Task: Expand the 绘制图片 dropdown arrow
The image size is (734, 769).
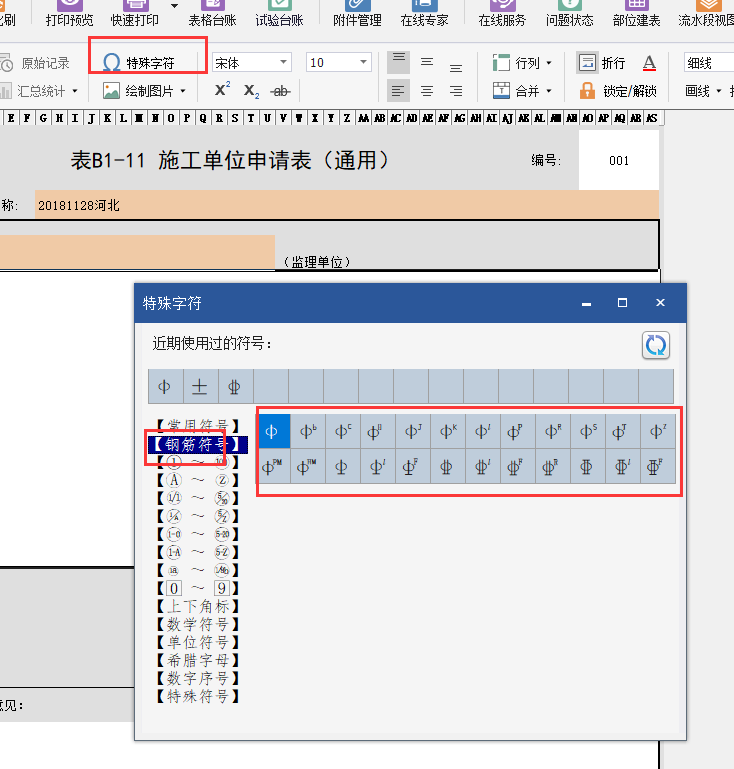Action: [183, 91]
